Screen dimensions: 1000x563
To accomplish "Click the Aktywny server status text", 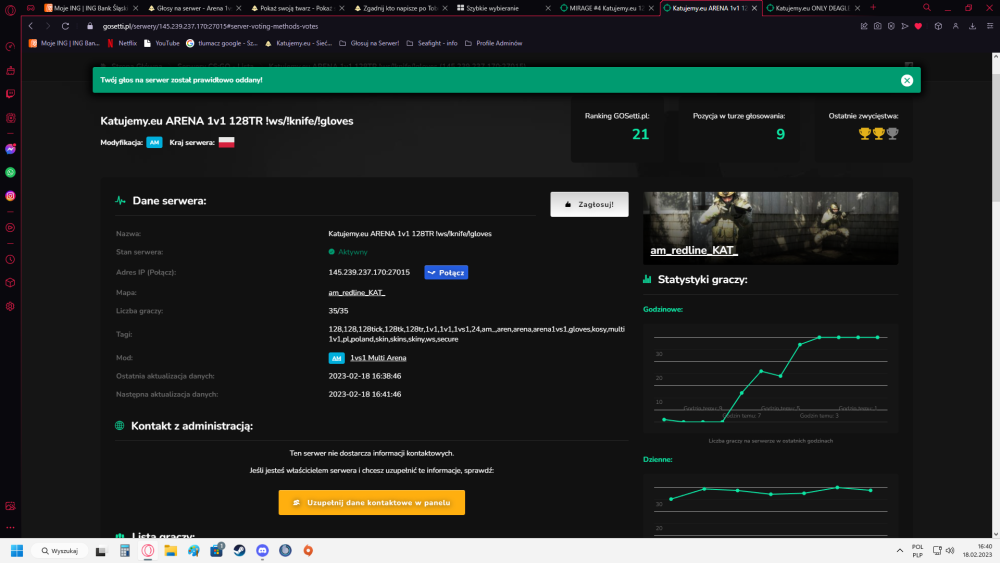I will (353, 252).
